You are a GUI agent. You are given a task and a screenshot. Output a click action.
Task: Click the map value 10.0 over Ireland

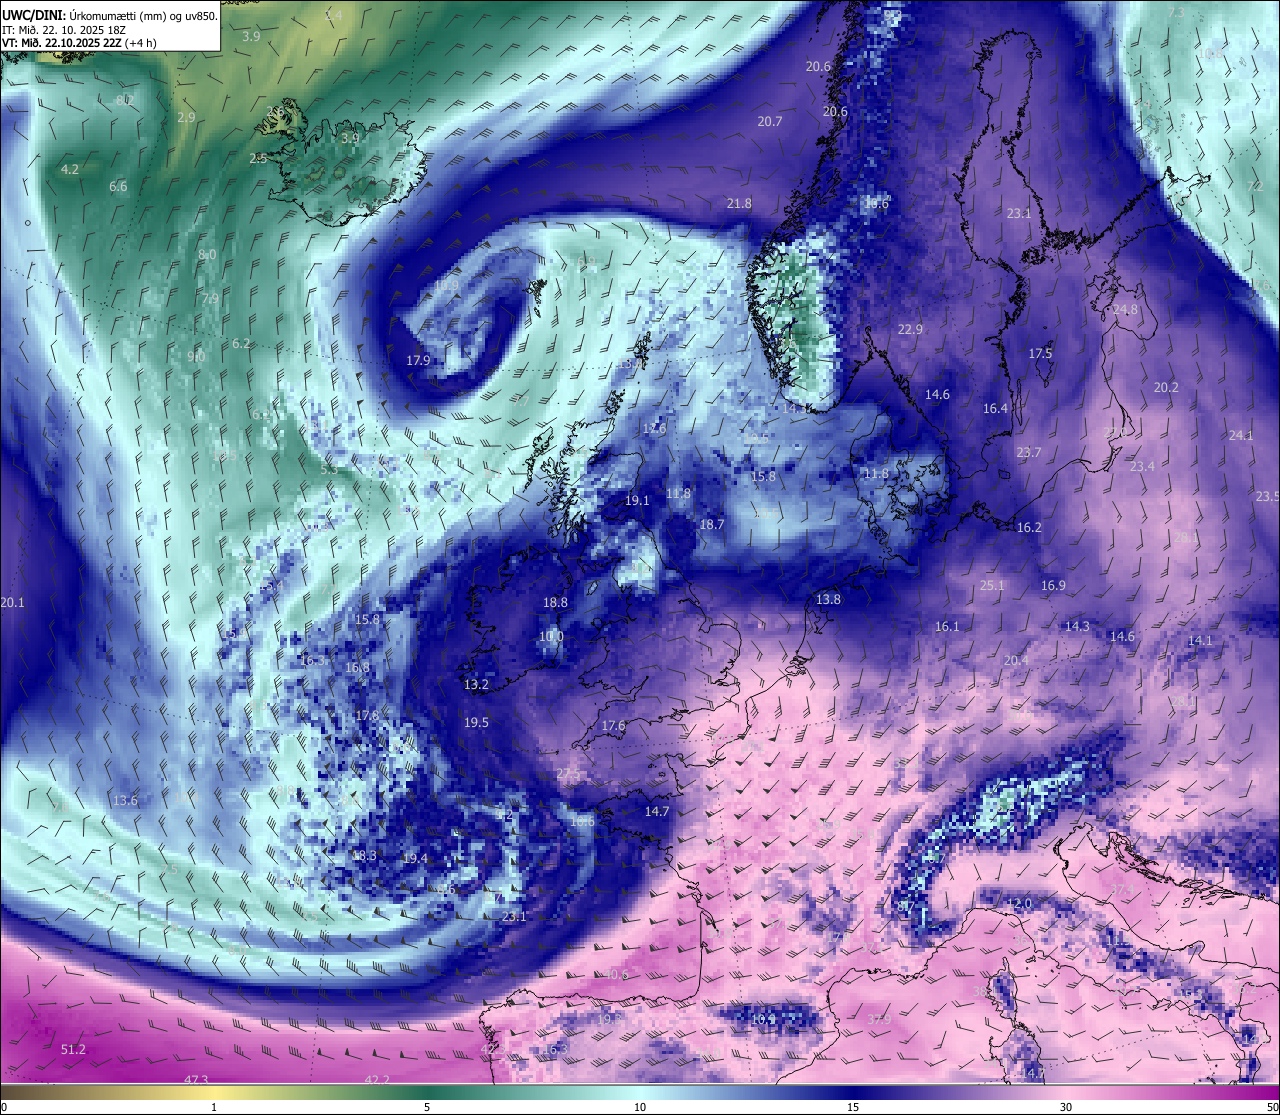point(551,636)
